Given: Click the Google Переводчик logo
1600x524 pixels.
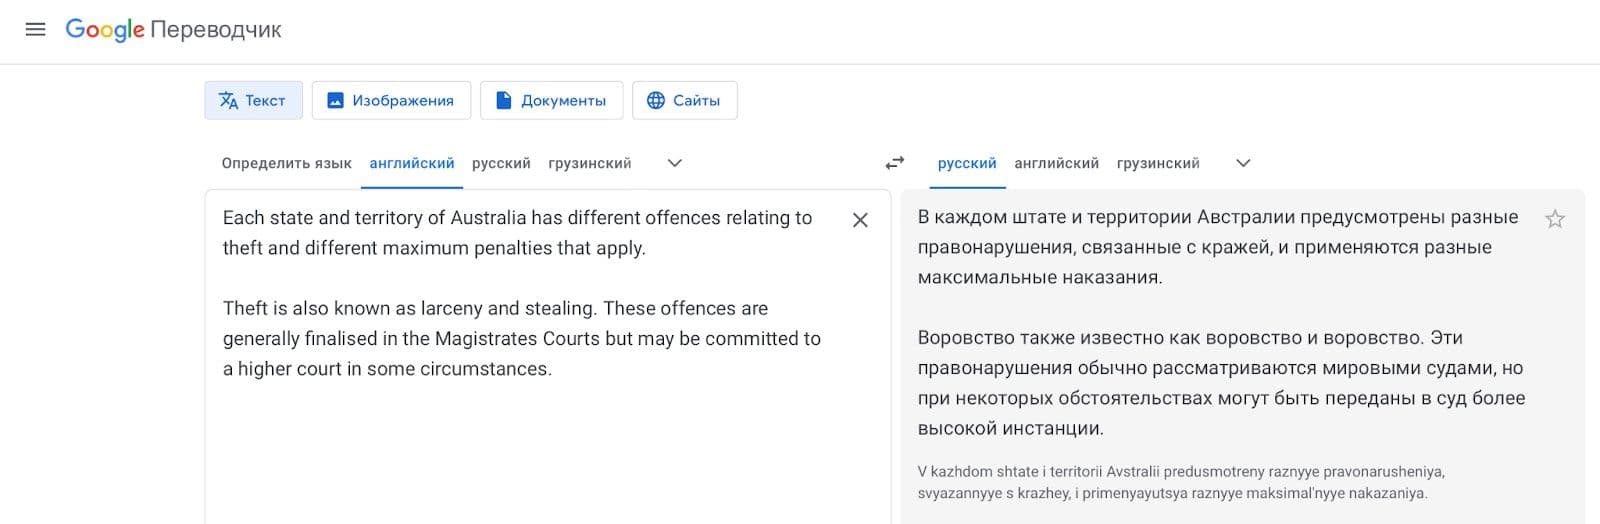Looking at the screenshot, I should click(173, 30).
